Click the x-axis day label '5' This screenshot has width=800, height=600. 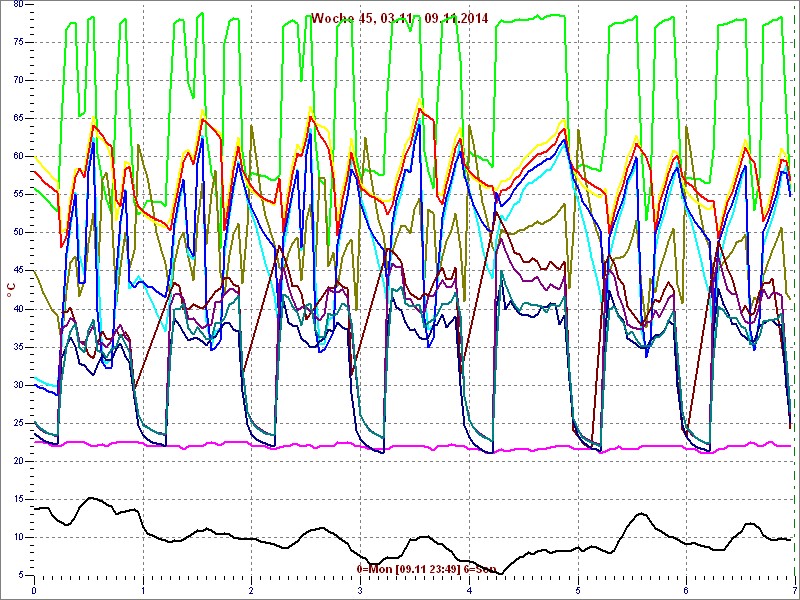[578, 591]
